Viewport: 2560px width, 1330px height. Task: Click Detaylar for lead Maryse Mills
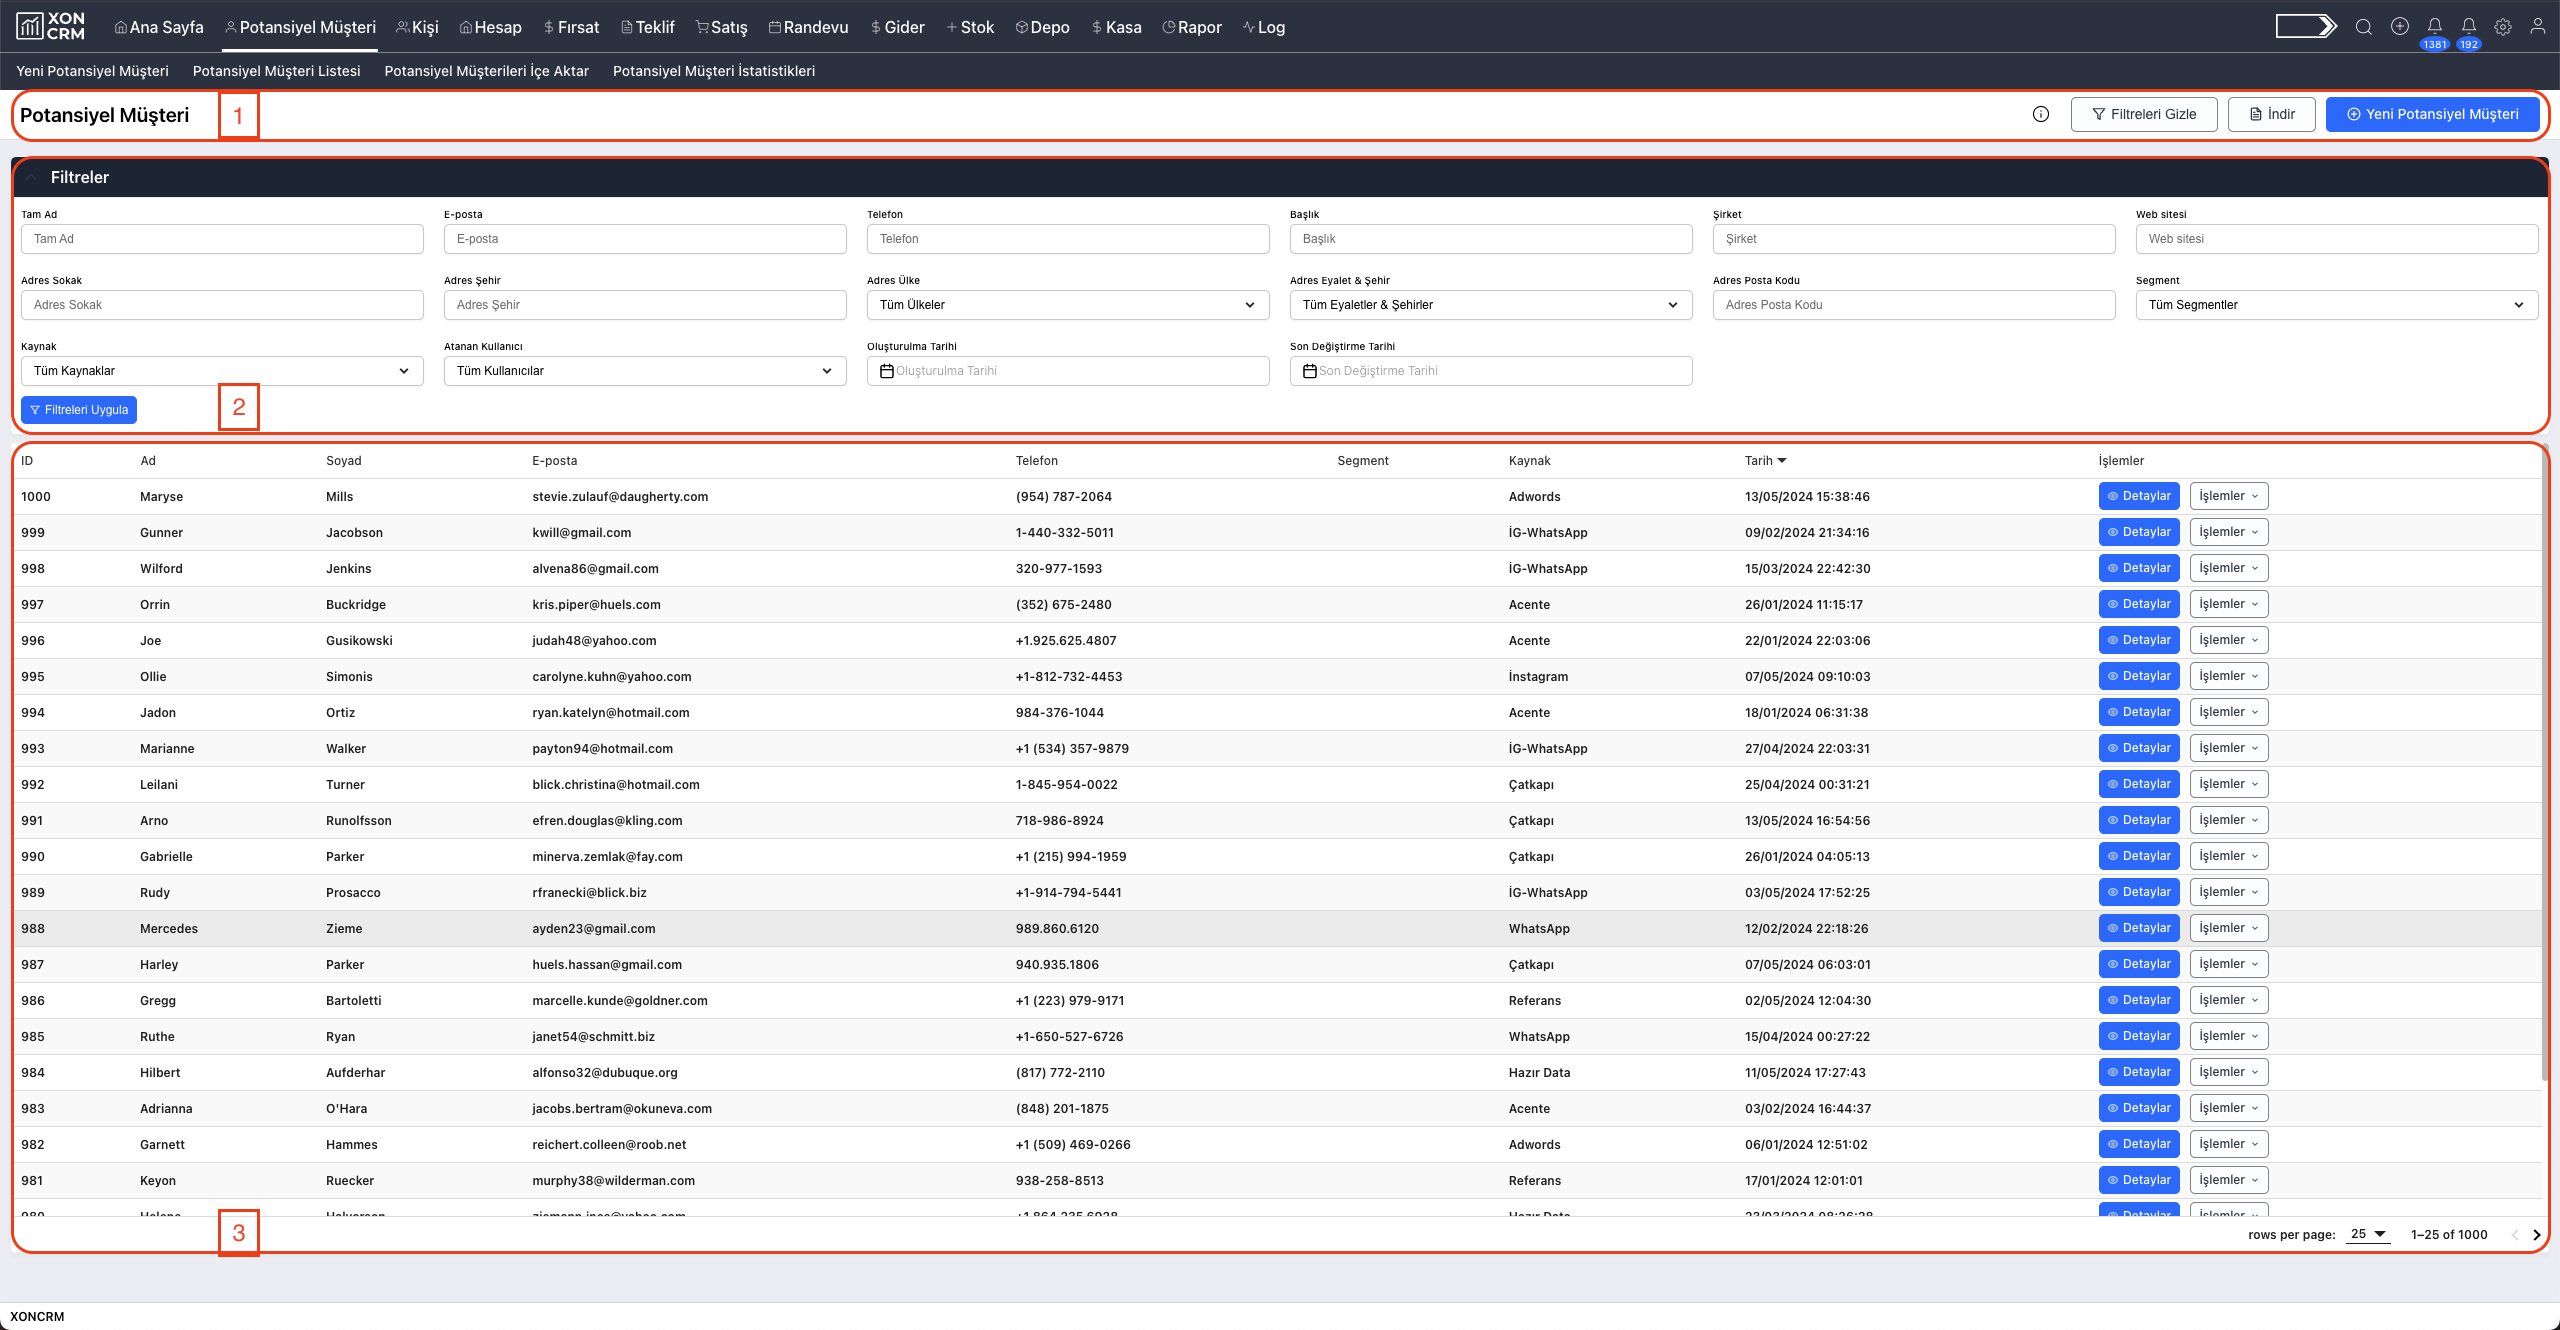tap(2138, 496)
